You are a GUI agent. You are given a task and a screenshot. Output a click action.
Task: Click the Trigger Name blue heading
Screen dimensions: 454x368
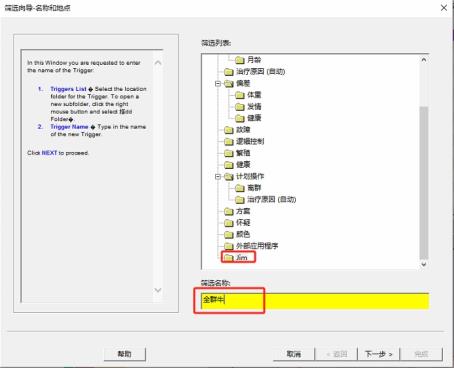[x=69, y=127]
